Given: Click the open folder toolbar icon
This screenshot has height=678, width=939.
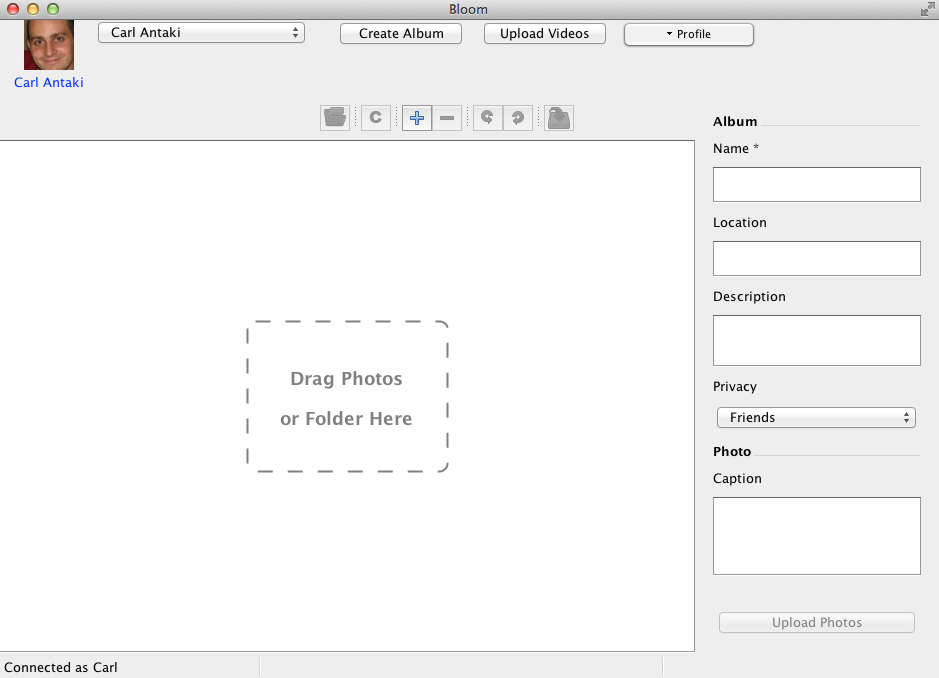Looking at the screenshot, I should point(335,118).
